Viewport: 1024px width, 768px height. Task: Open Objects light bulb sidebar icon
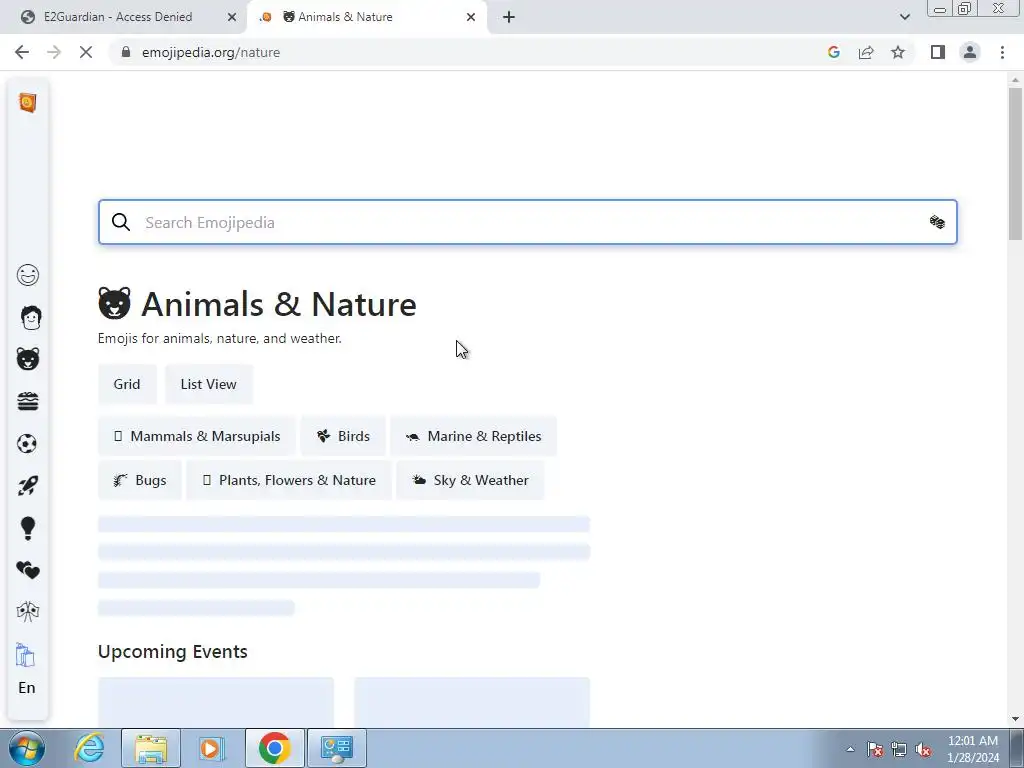coord(27,528)
